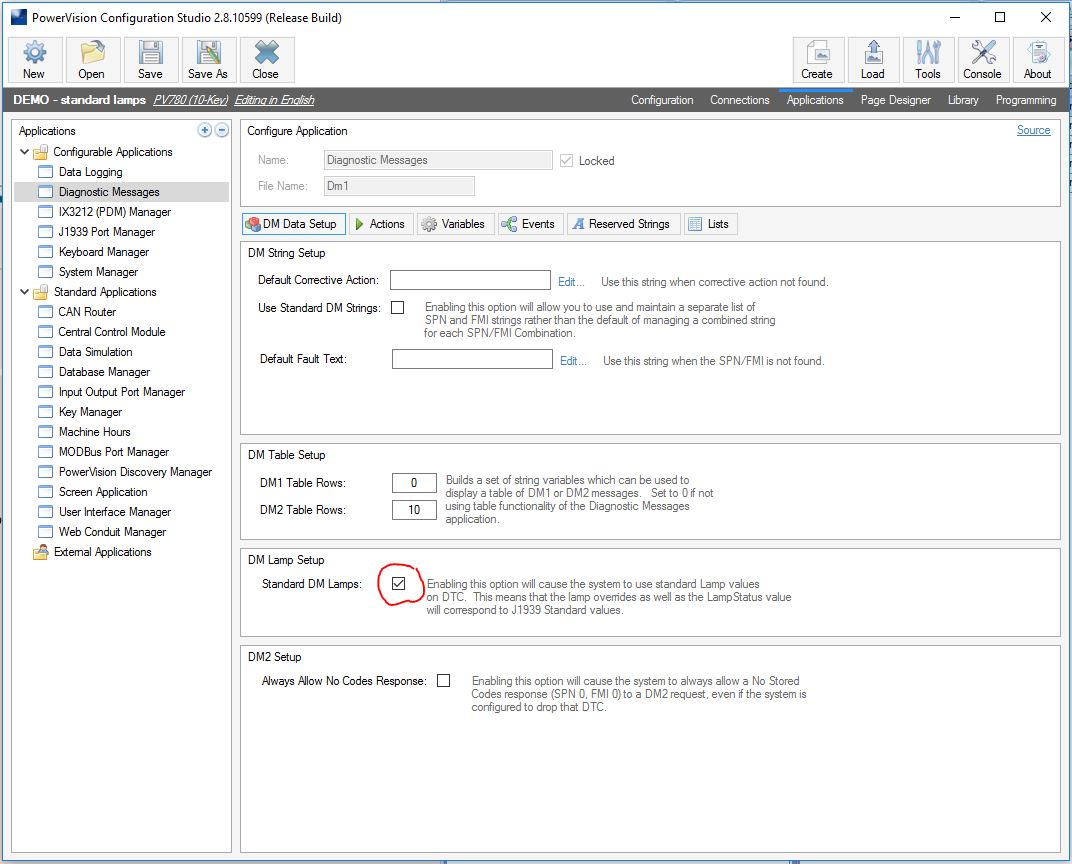Close the configuration with the blue X icon
This screenshot has height=864, width=1072.
266,53
